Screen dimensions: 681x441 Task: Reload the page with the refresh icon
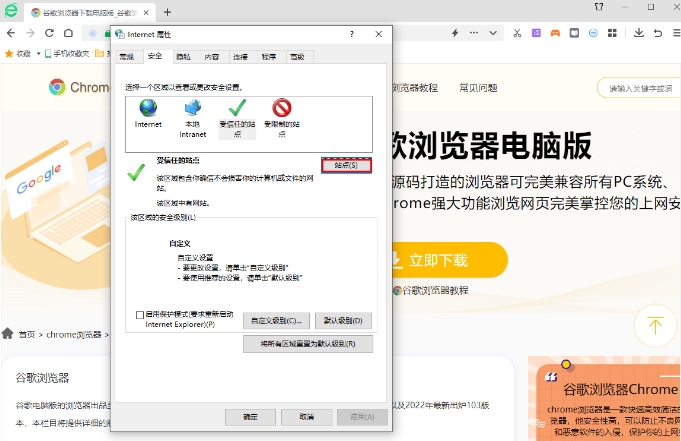[x=49, y=33]
